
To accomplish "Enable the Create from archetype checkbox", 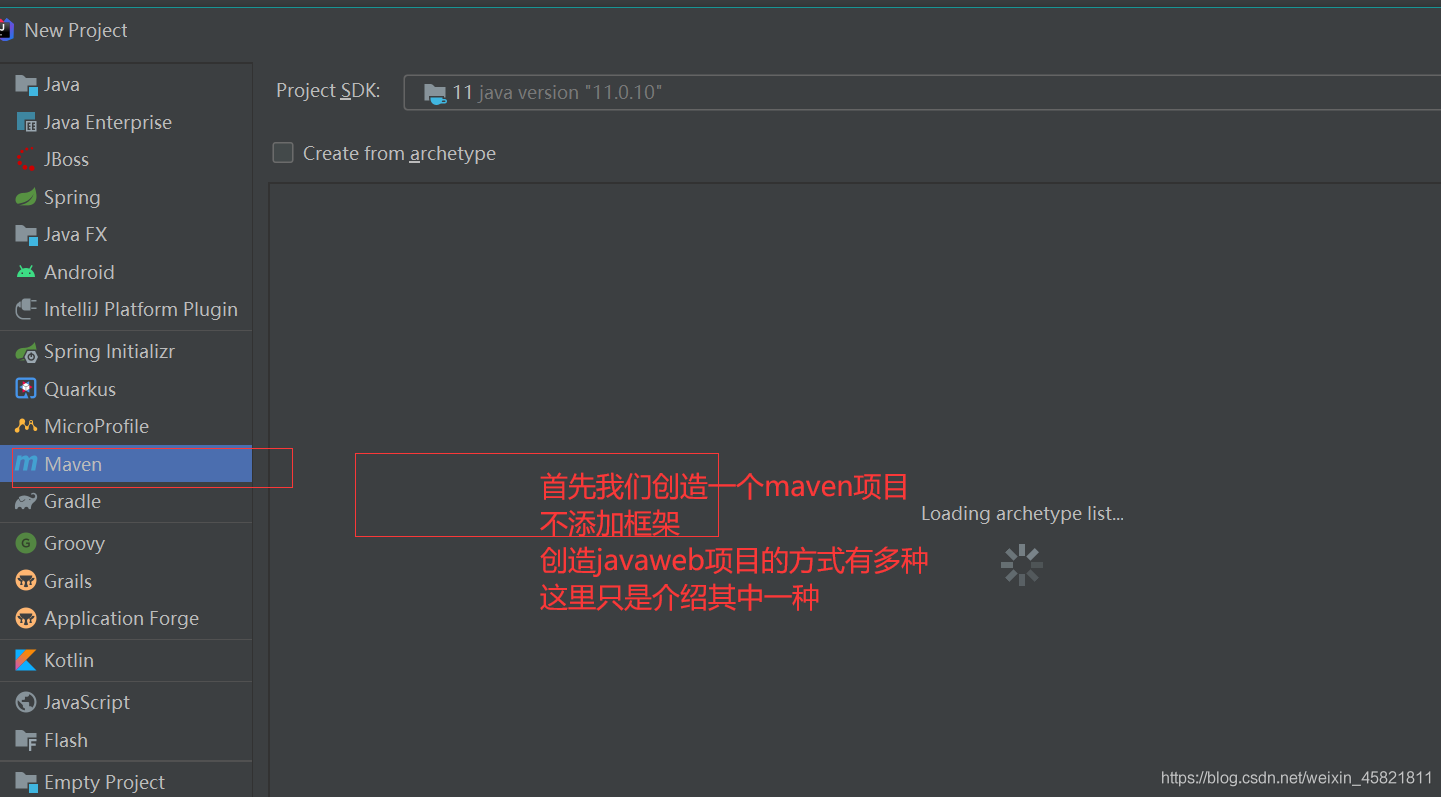I will pyautogui.click(x=283, y=152).
